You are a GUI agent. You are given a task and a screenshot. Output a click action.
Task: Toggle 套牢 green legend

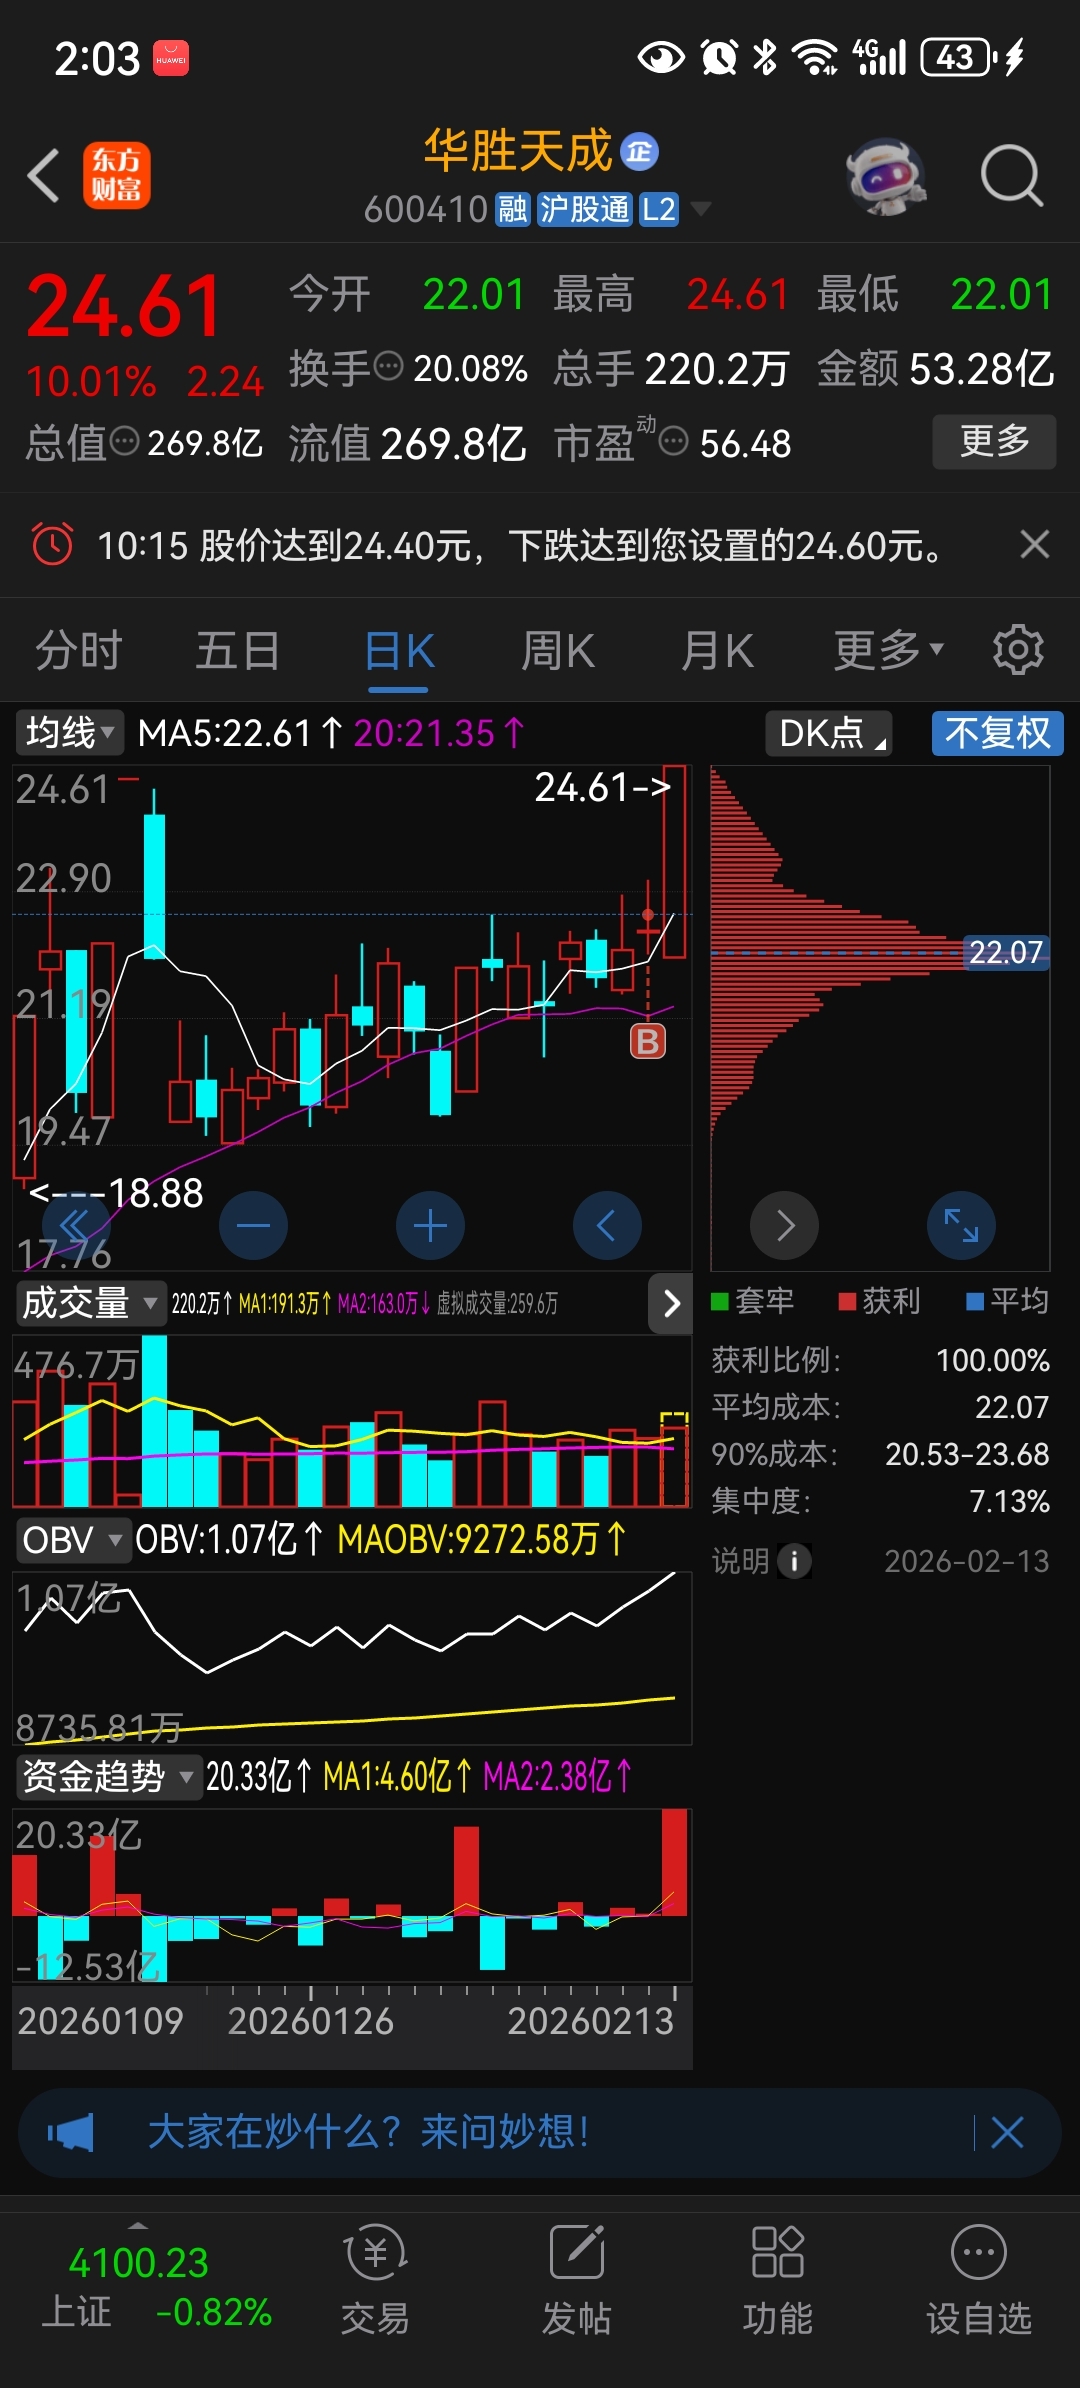coord(753,1301)
